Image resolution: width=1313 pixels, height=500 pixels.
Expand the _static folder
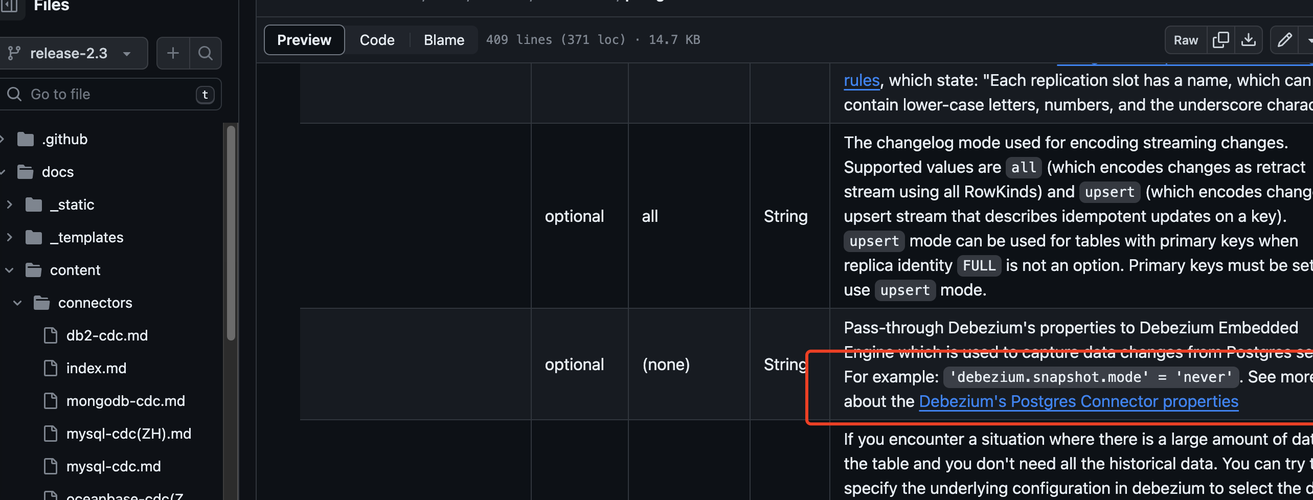point(10,205)
